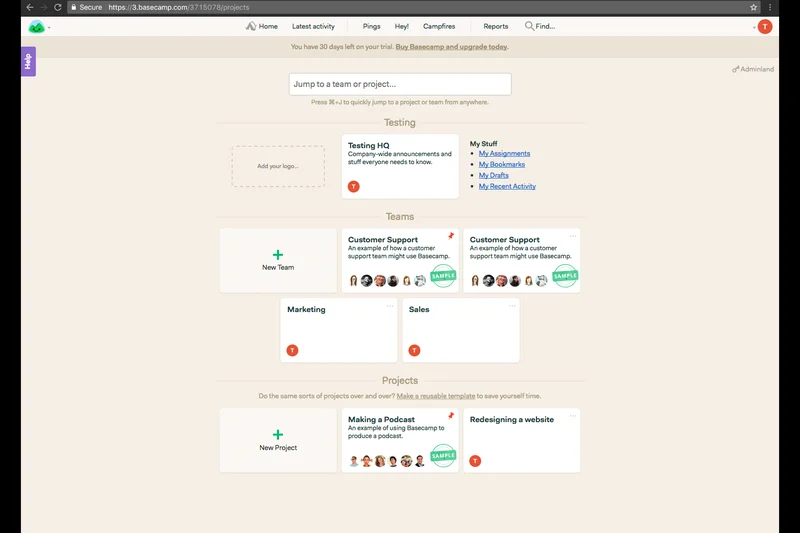
Task: Click the avatar on the Marketing card
Action: click(292, 350)
